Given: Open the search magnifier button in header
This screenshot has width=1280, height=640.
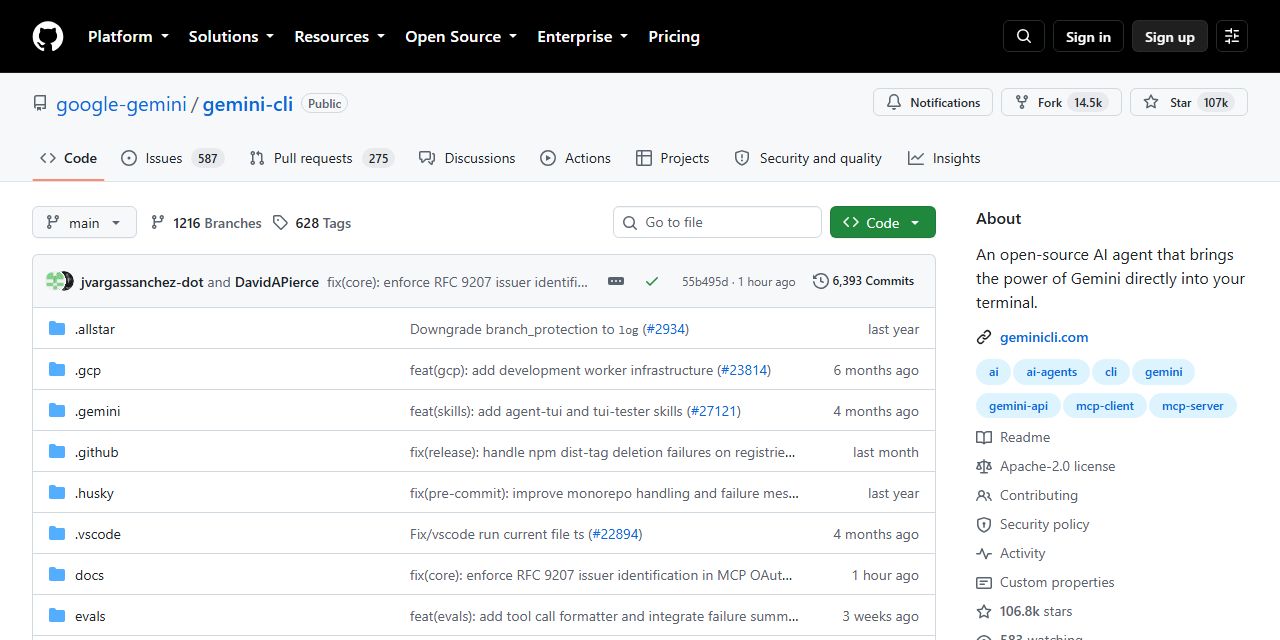Looking at the screenshot, I should [1024, 36].
